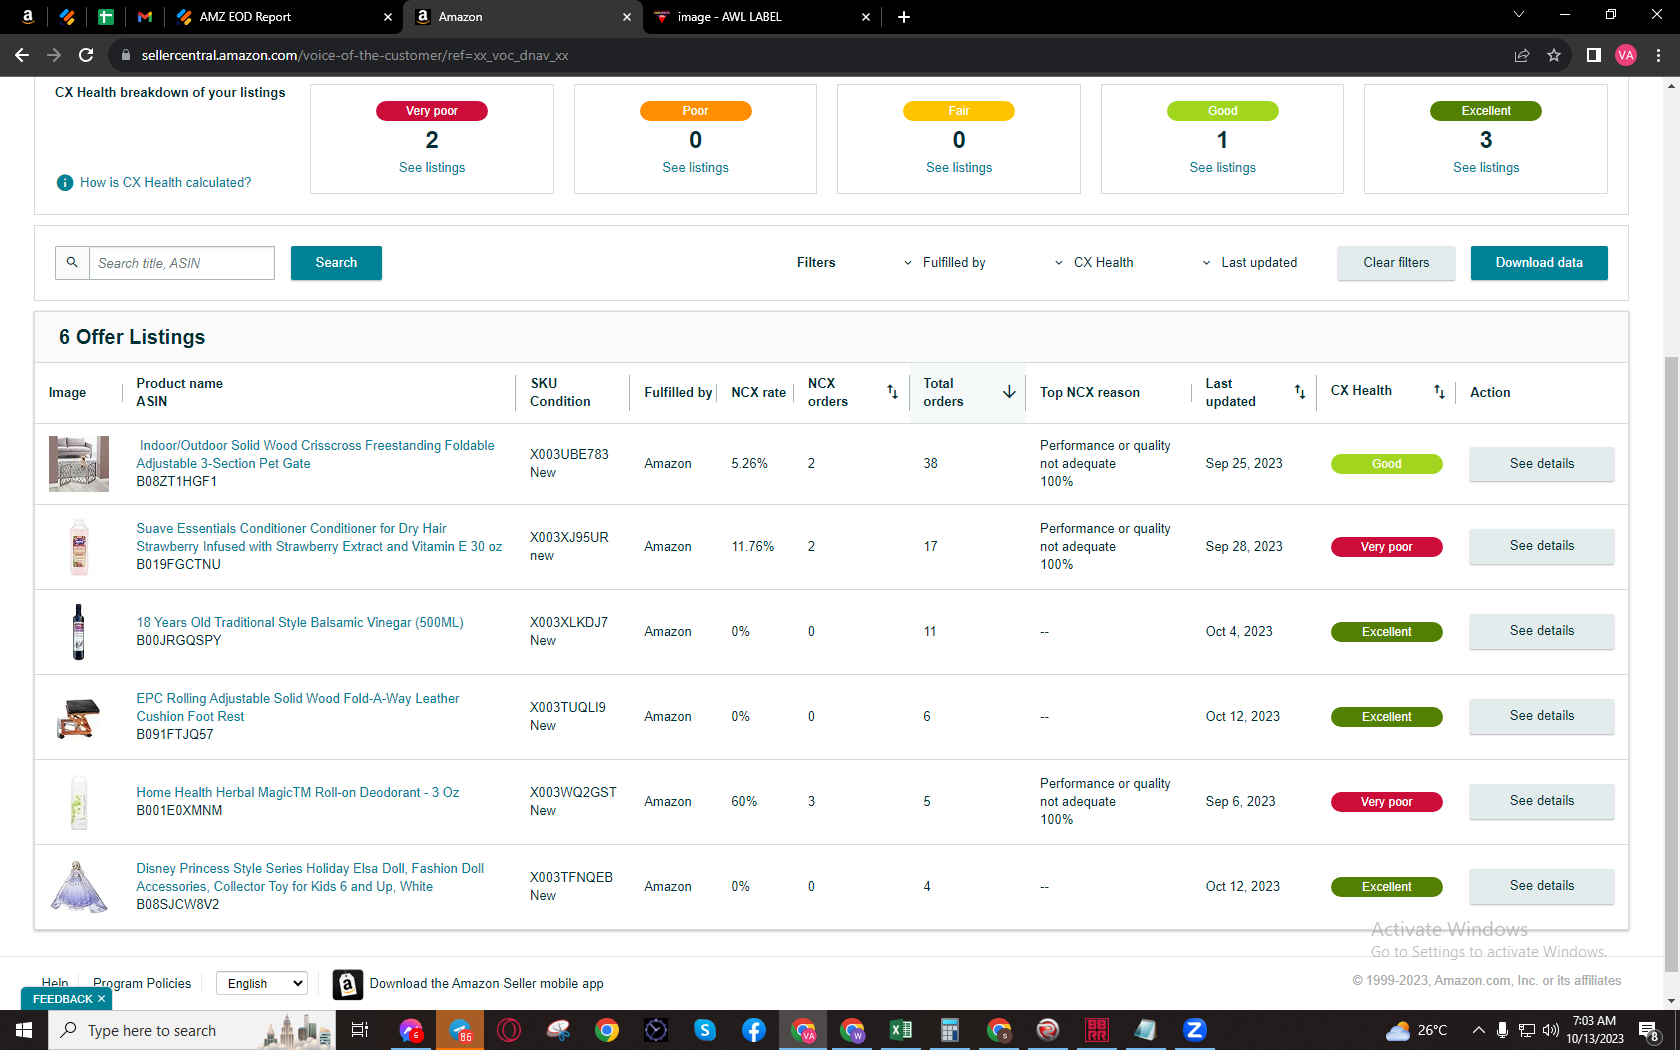Click the Search button
Screen dimensions: 1680x1050
click(336, 262)
